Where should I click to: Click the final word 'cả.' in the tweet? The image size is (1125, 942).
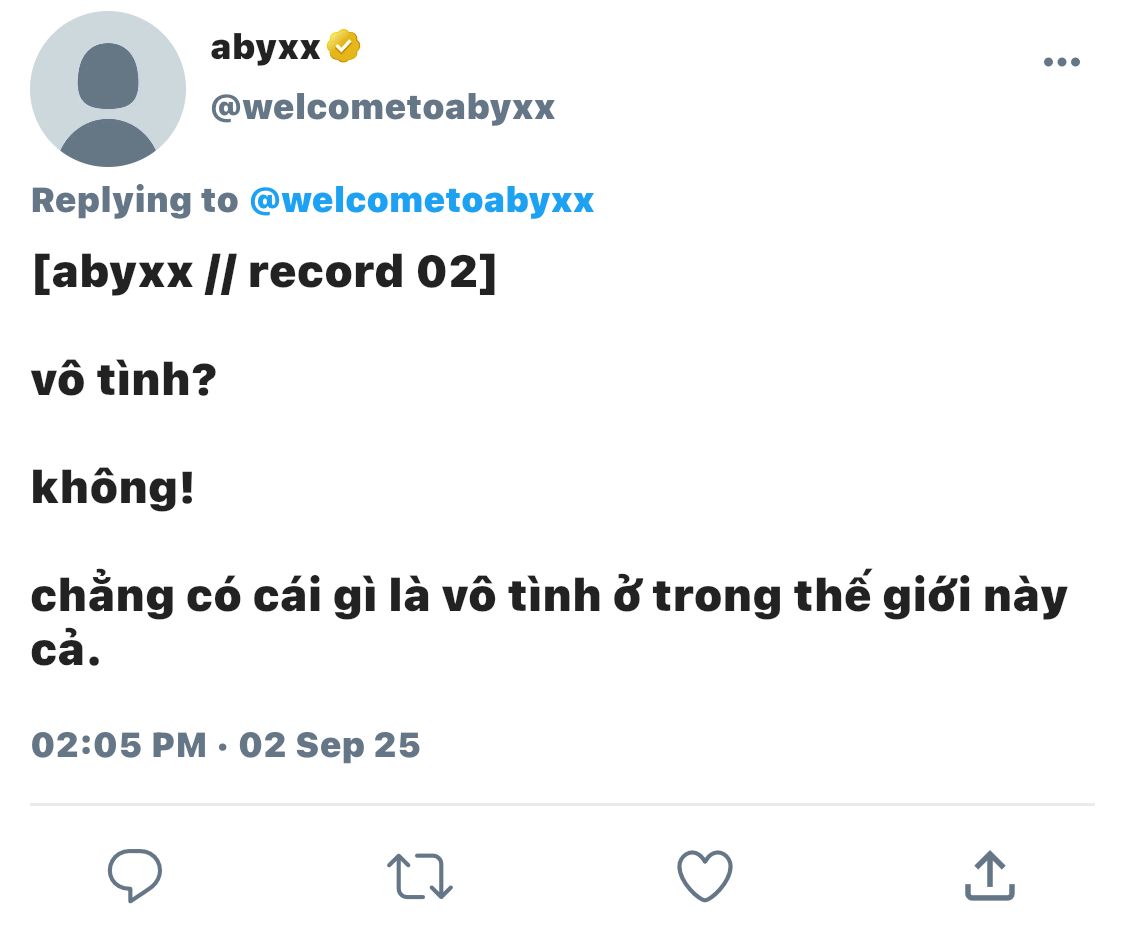pyautogui.click(x=65, y=649)
